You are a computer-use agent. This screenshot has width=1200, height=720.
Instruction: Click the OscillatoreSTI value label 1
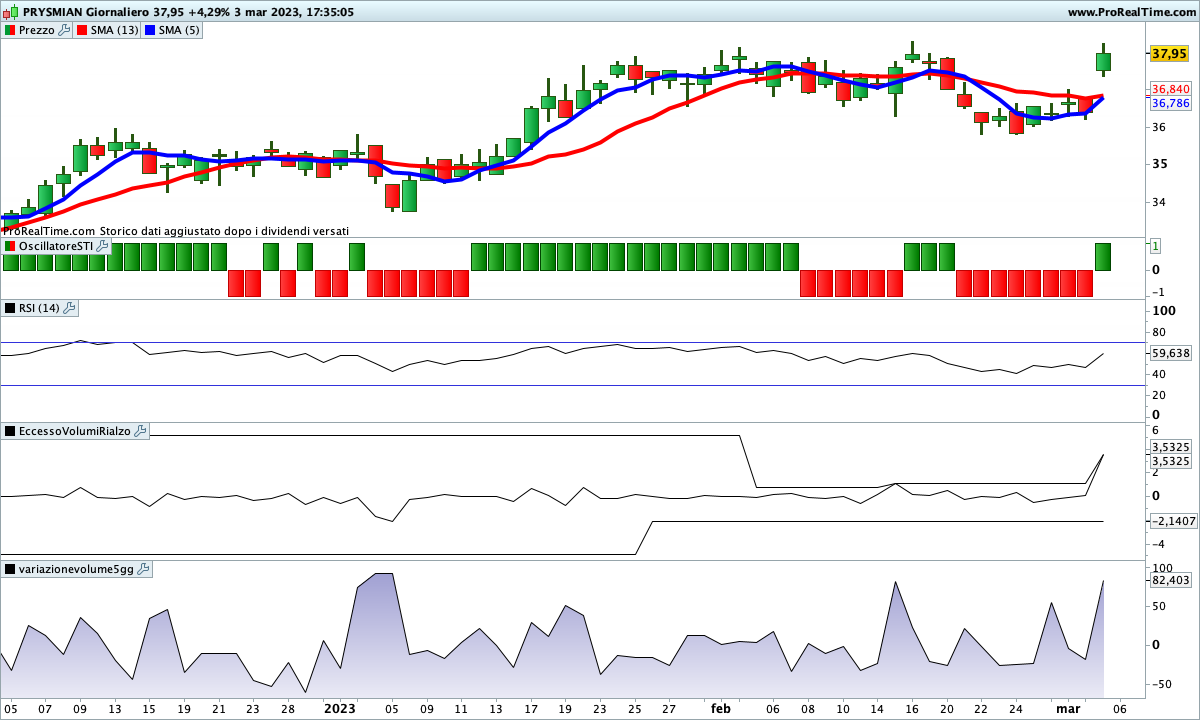(1155, 245)
